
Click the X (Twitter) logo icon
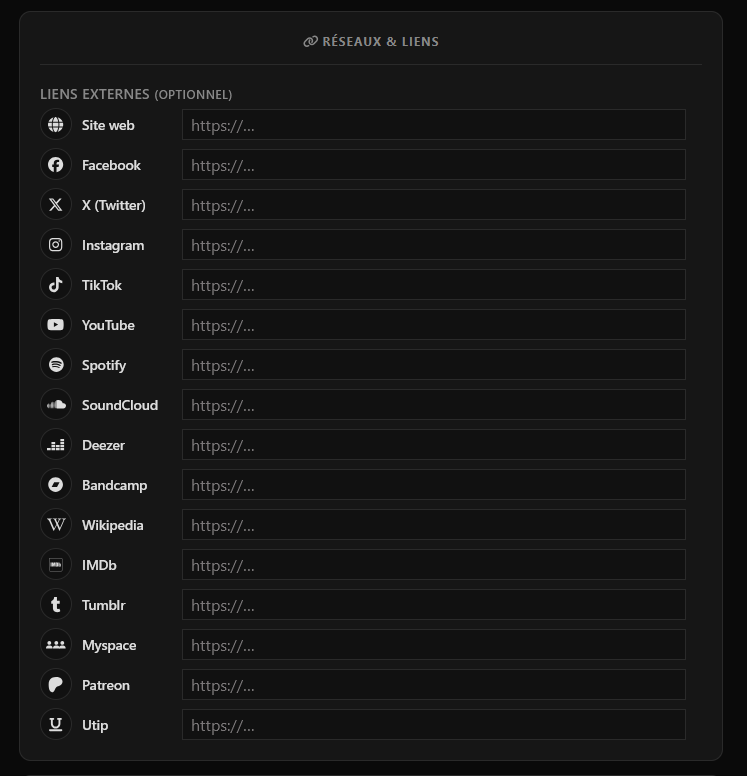[x=55, y=205]
